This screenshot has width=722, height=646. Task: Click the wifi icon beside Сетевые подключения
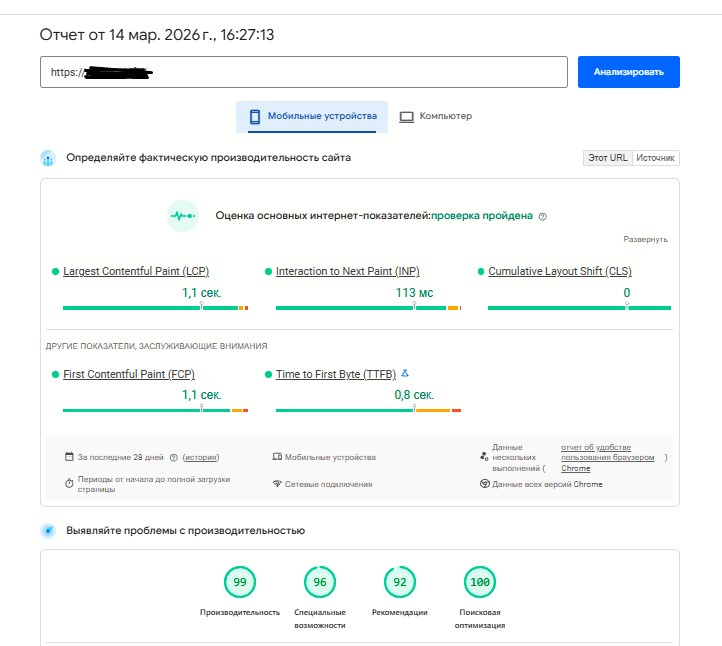point(277,483)
